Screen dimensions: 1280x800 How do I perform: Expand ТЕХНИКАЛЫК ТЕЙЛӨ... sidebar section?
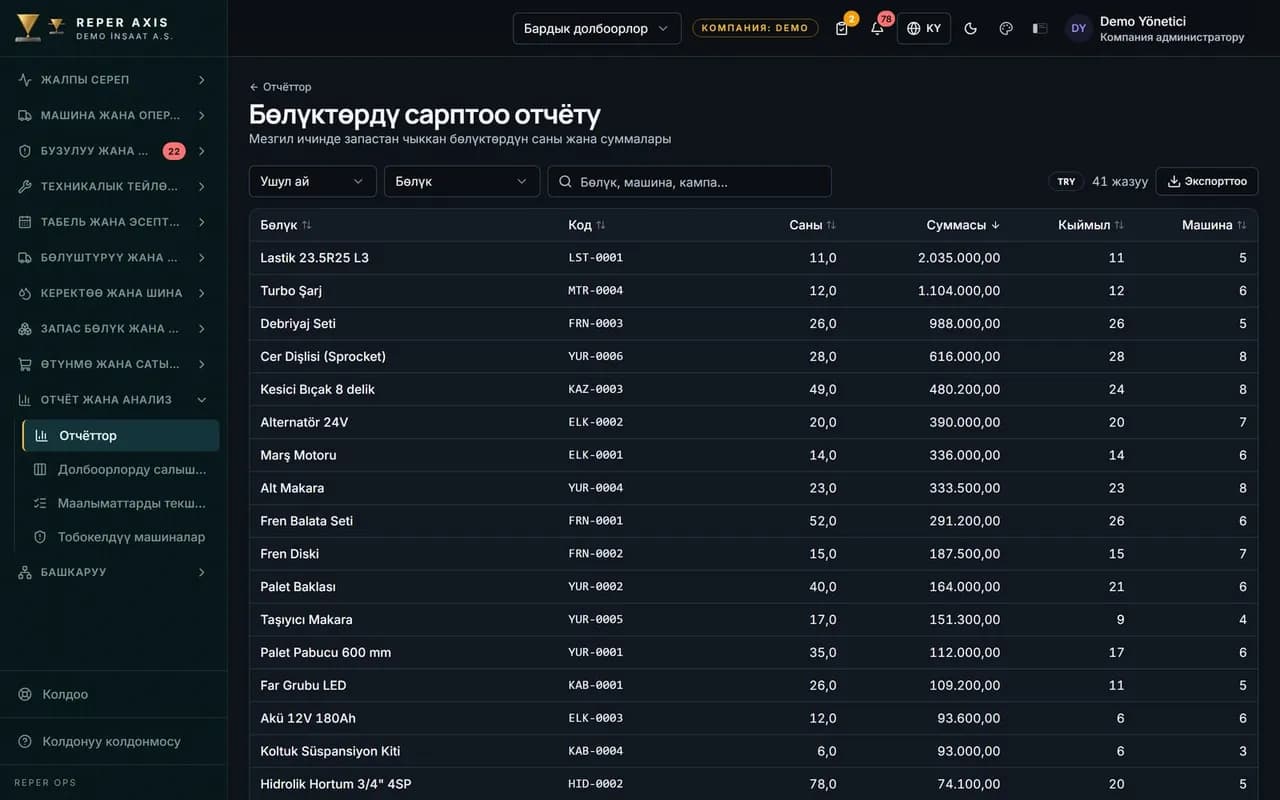pos(113,186)
